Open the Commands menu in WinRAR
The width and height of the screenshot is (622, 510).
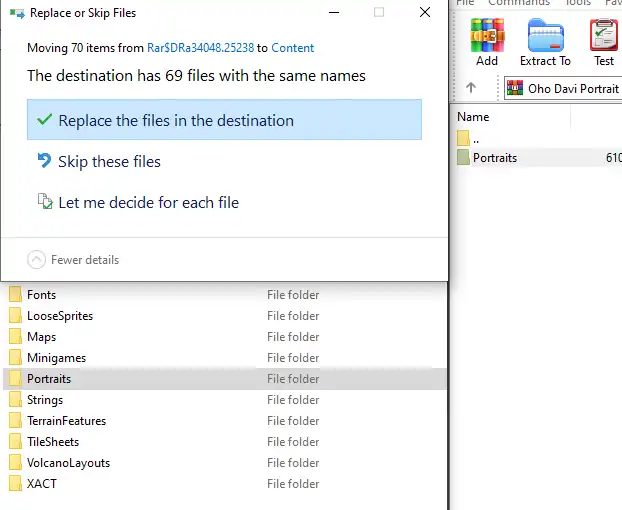point(520,3)
